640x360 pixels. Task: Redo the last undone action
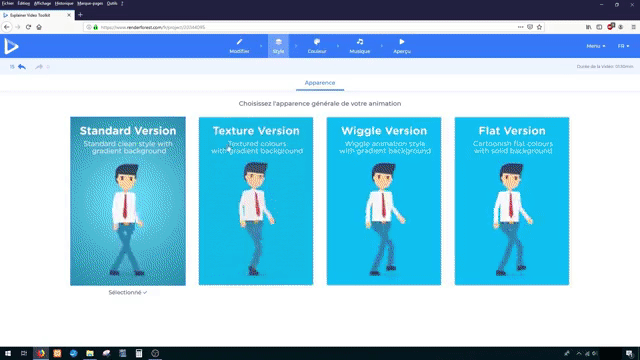(39, 67)
